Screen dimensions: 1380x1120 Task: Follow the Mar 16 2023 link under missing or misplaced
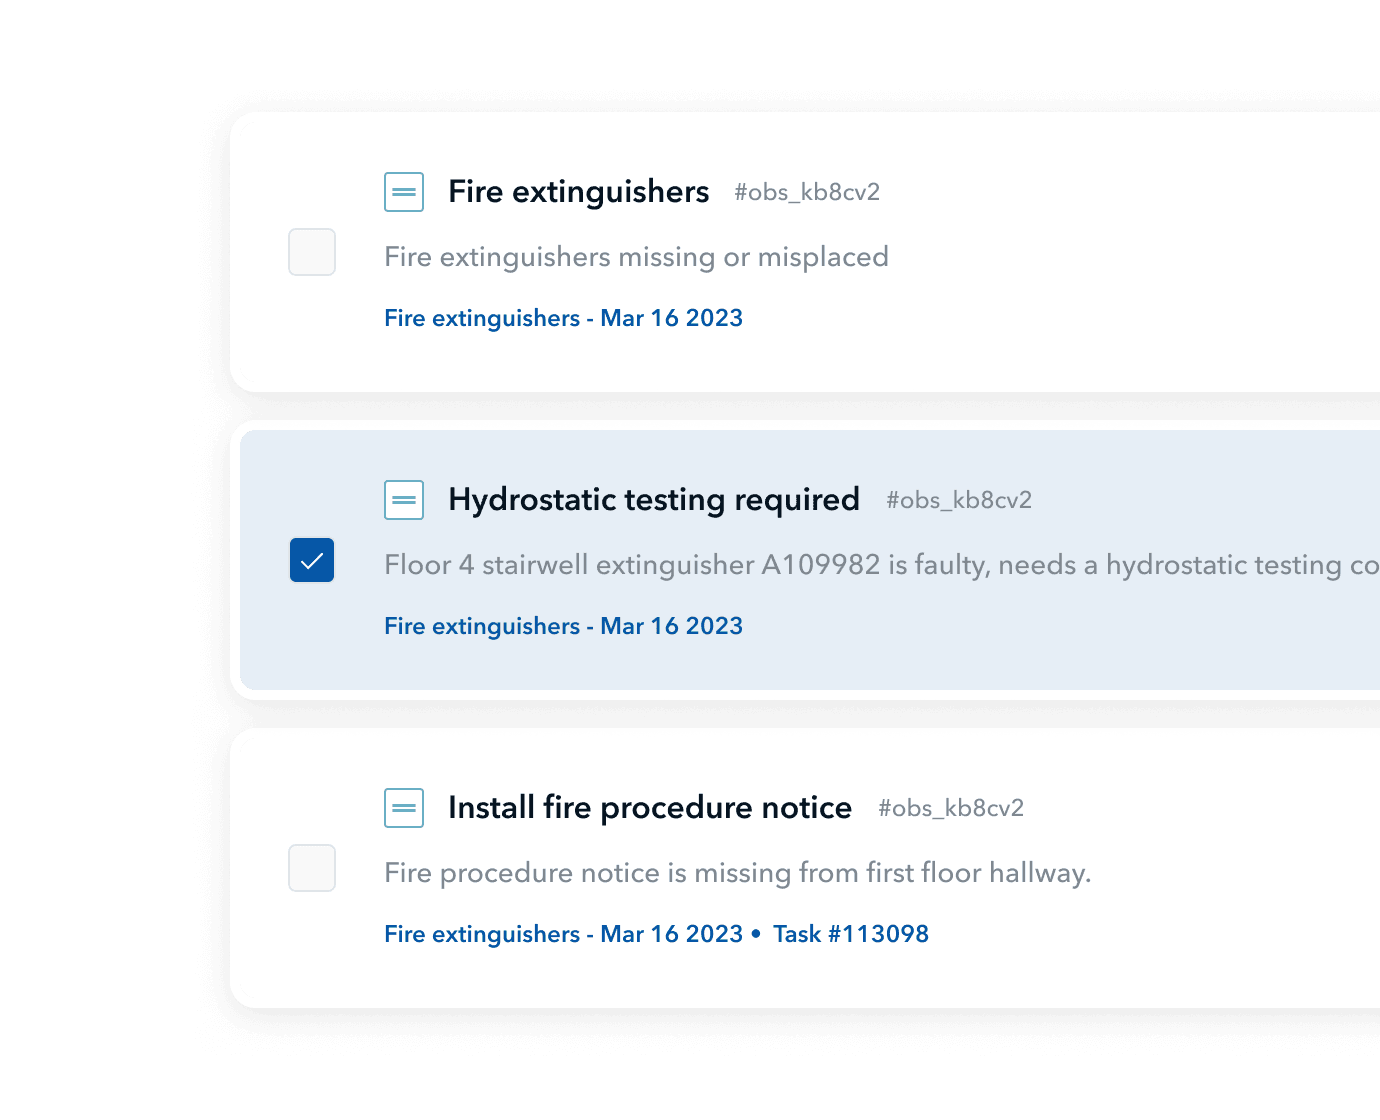563,318
